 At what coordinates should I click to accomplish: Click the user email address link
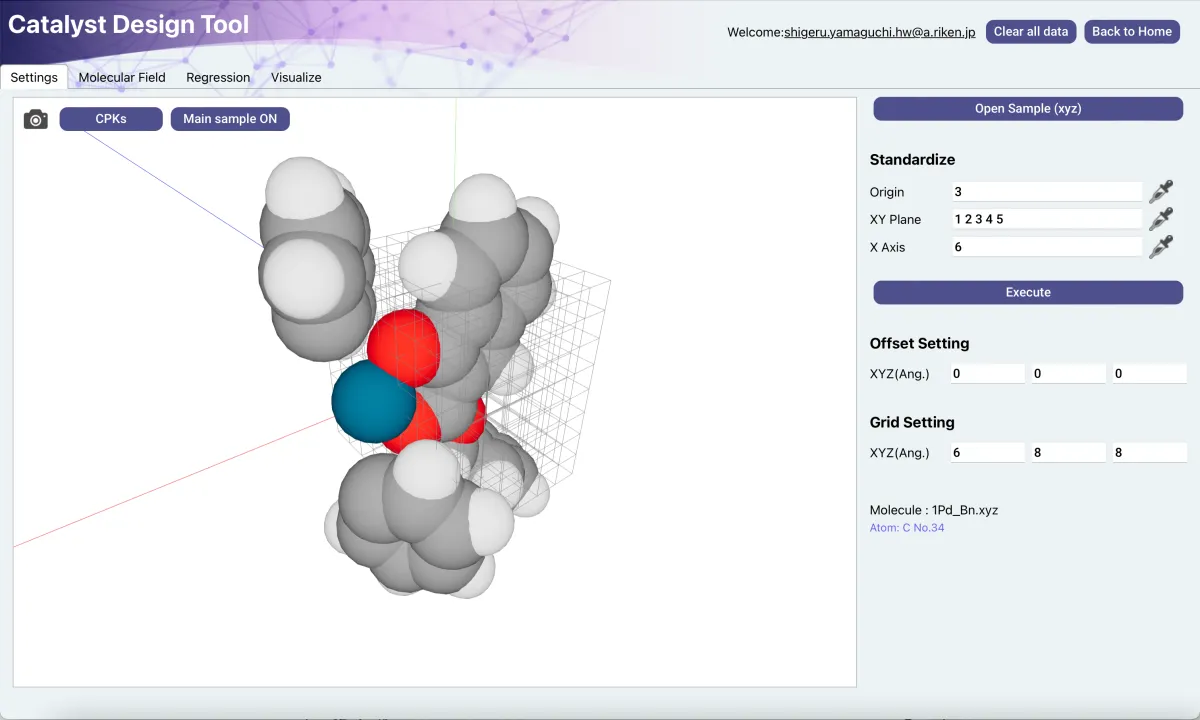coord(879,32)
